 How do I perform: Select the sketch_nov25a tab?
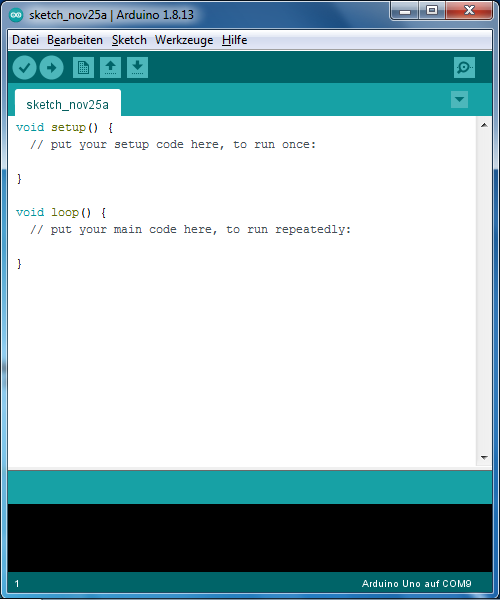[68, 103]
